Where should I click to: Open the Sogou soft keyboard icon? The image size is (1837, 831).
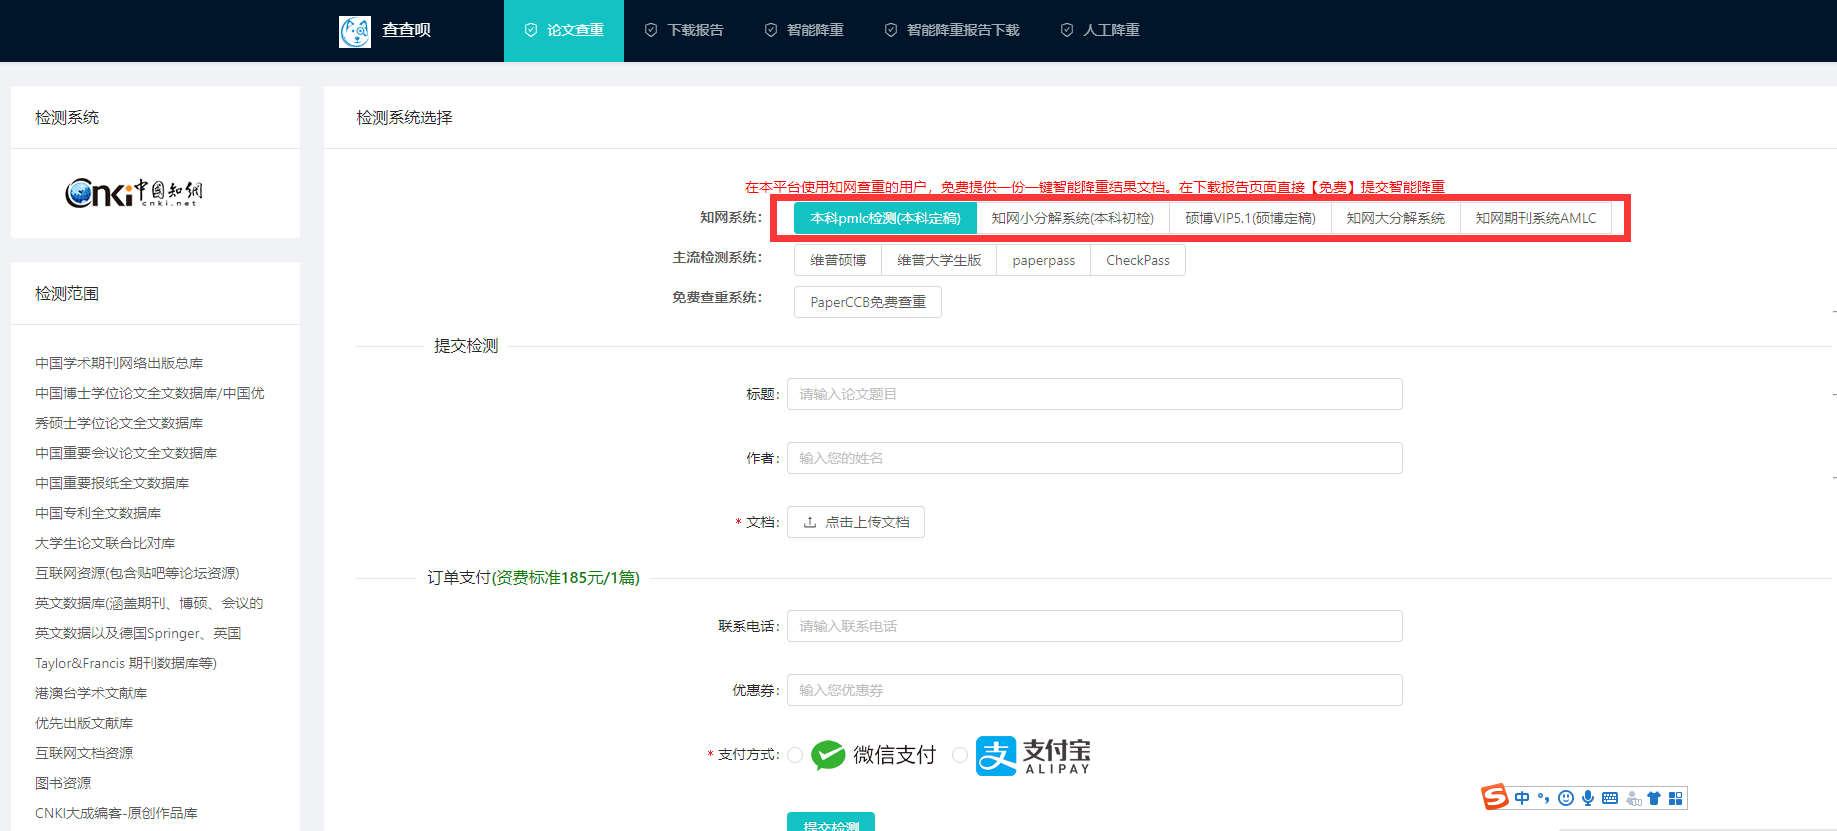[x=1610, y=798]
